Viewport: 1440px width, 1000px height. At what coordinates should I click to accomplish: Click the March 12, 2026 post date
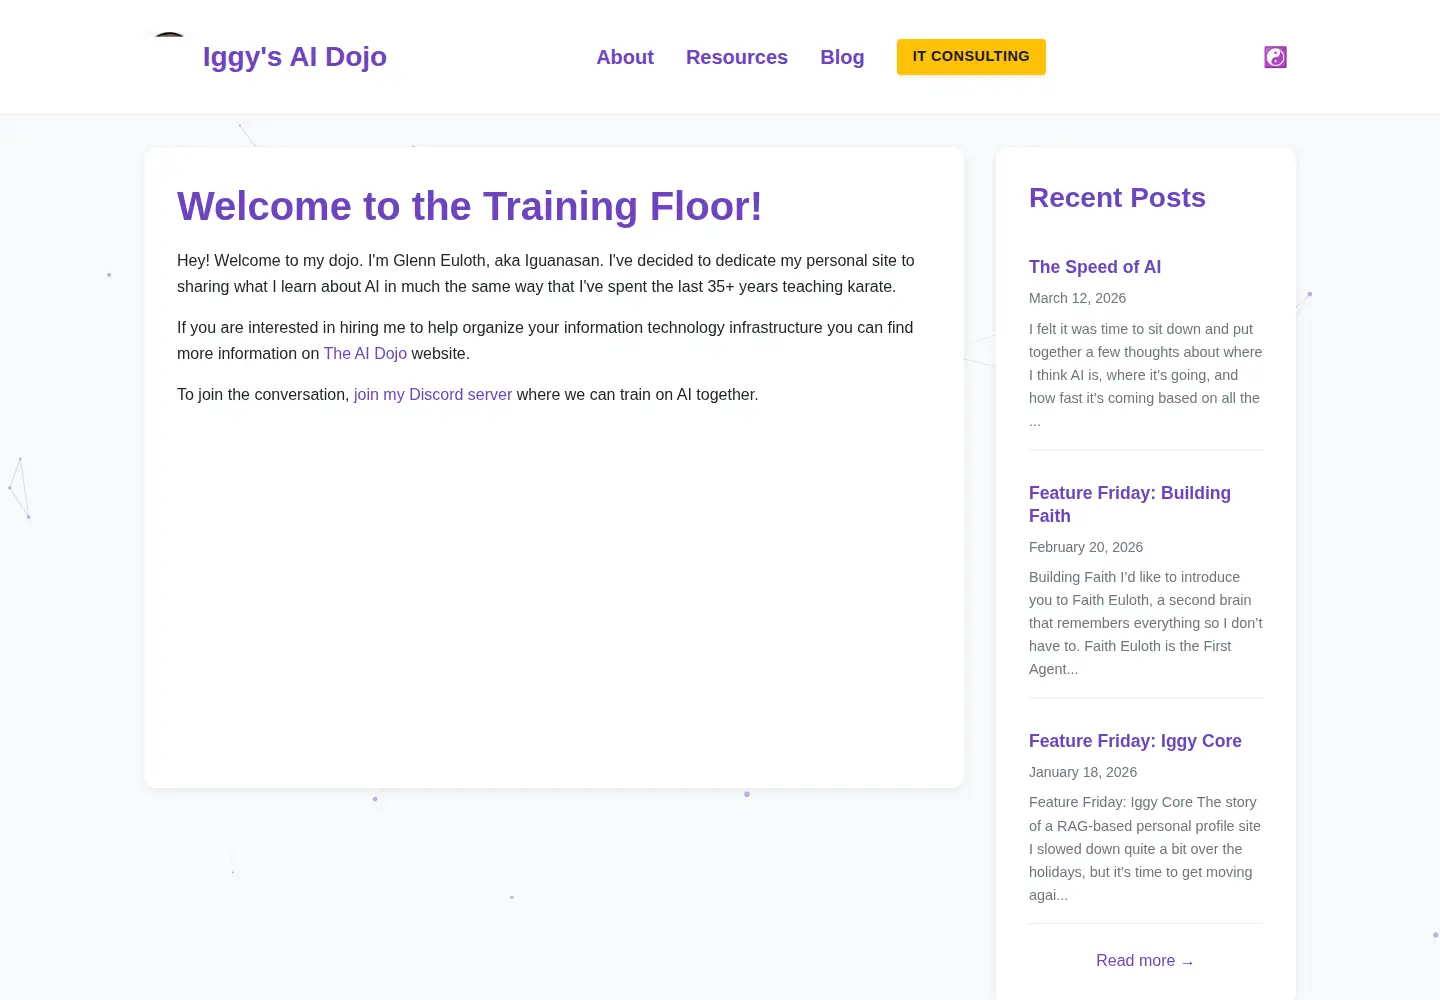pos(1077,298)
